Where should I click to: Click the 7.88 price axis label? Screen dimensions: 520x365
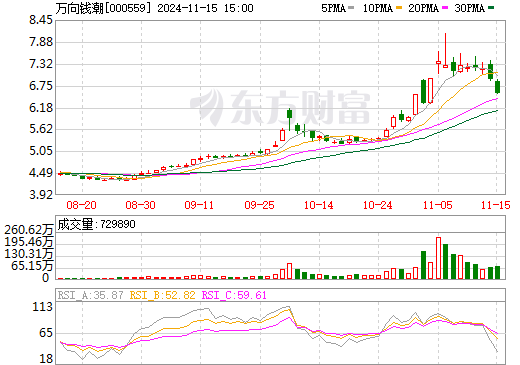(41, 42)
